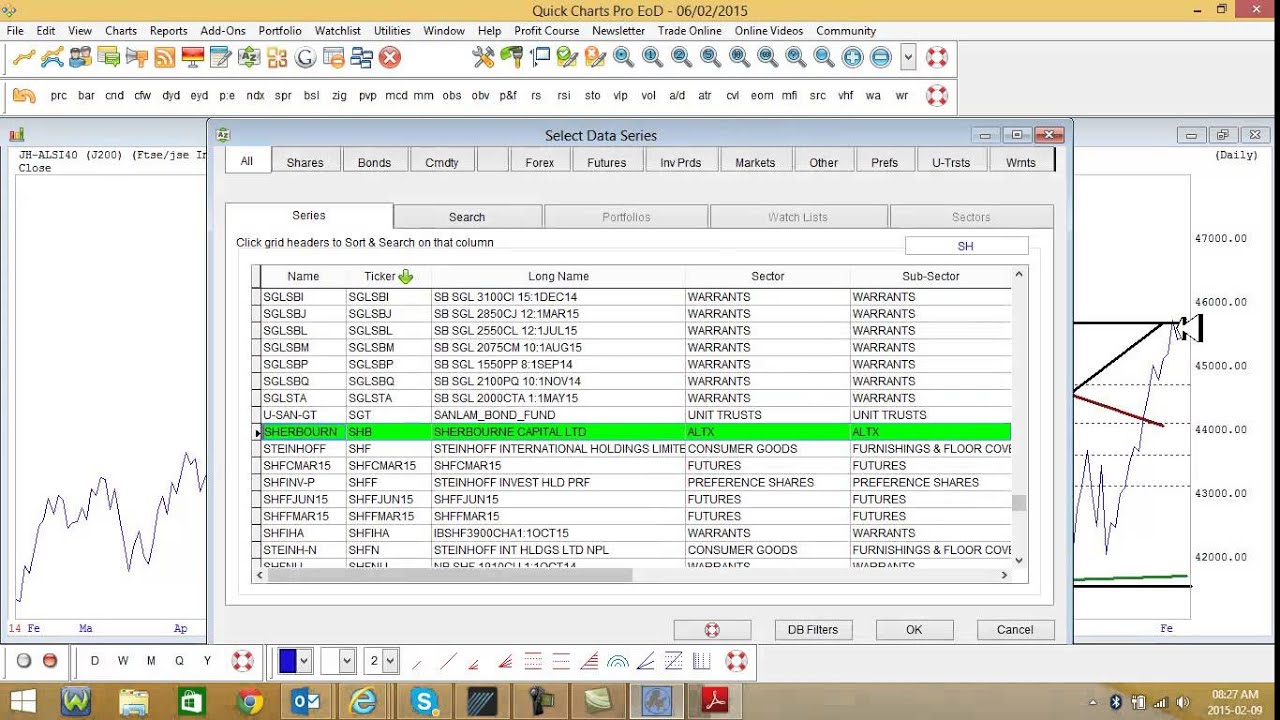Screen dimensions: 1280x720
Task: Switch to the Futures tab
Action: tap(607, 162)
